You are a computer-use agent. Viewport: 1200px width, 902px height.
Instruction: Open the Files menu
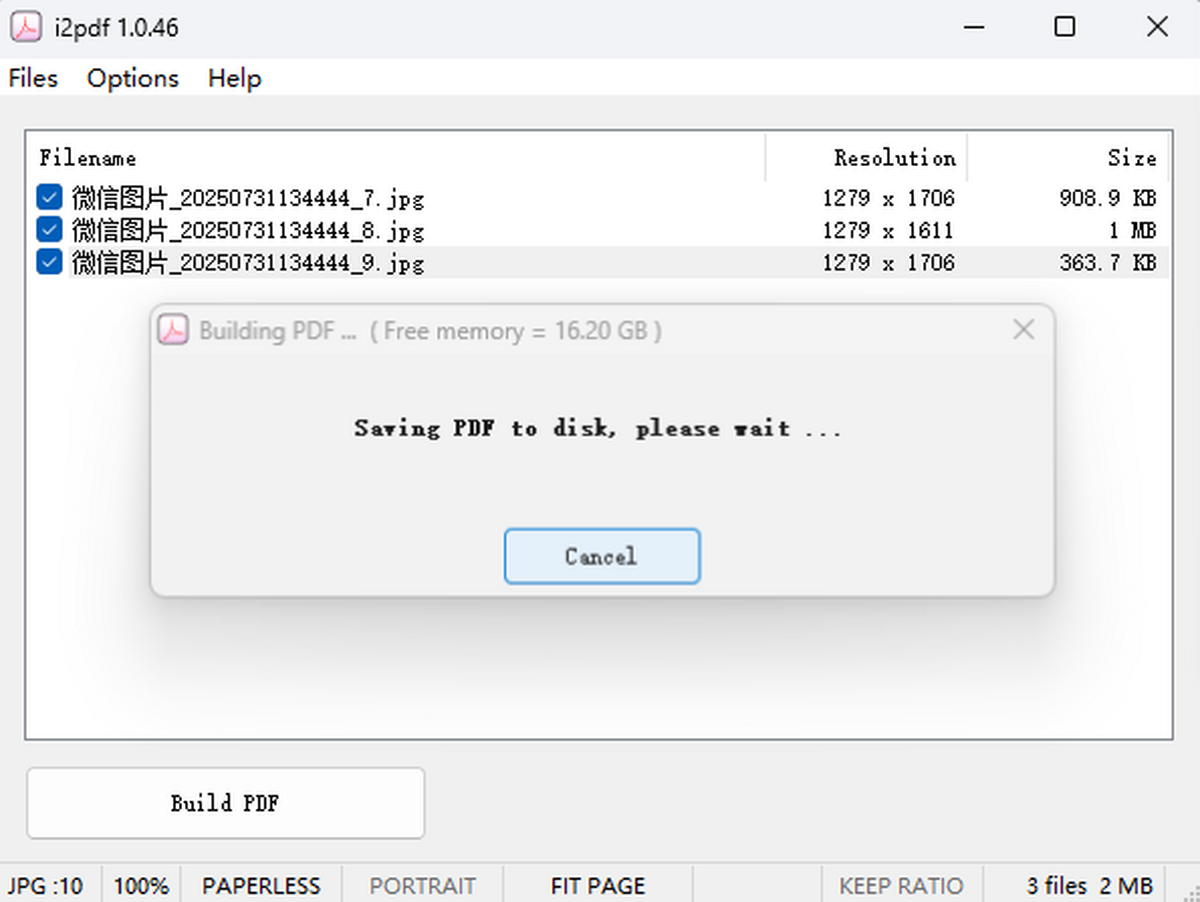[x=32, y=78]
